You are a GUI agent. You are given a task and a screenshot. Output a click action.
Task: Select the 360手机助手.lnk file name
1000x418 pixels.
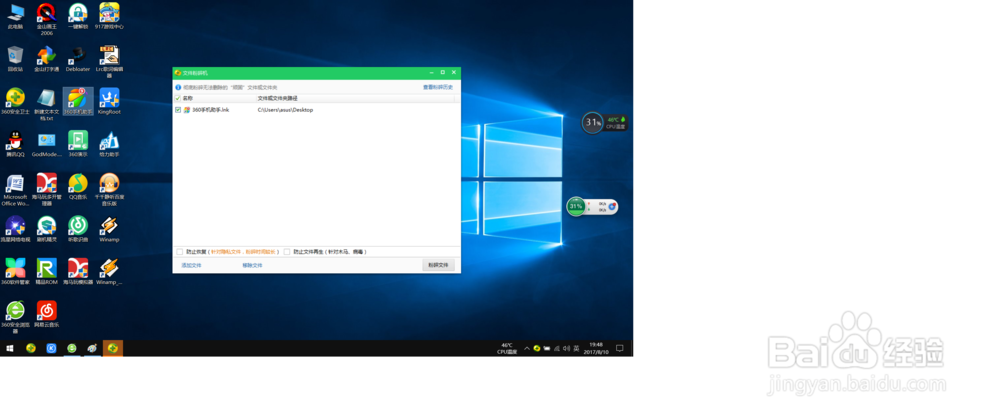[x=210, y=110]
